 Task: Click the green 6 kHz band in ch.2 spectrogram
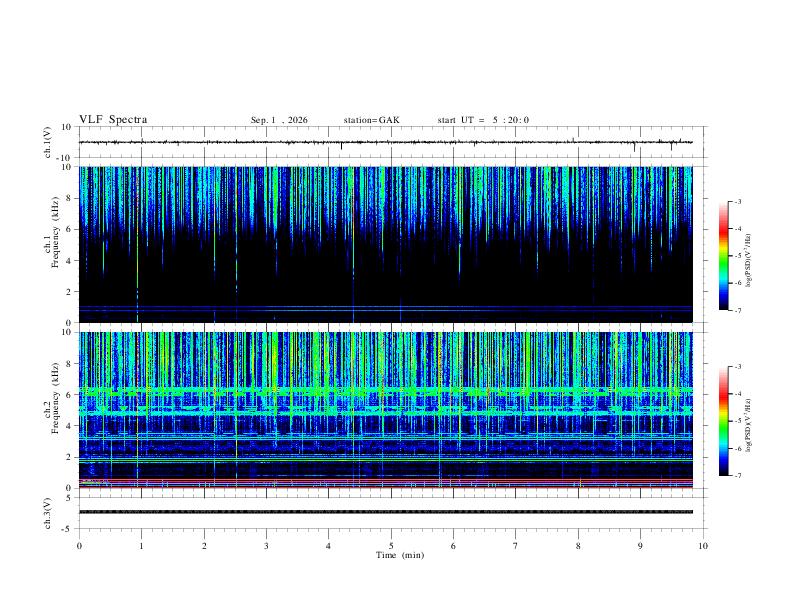click(x=385, y=391)
